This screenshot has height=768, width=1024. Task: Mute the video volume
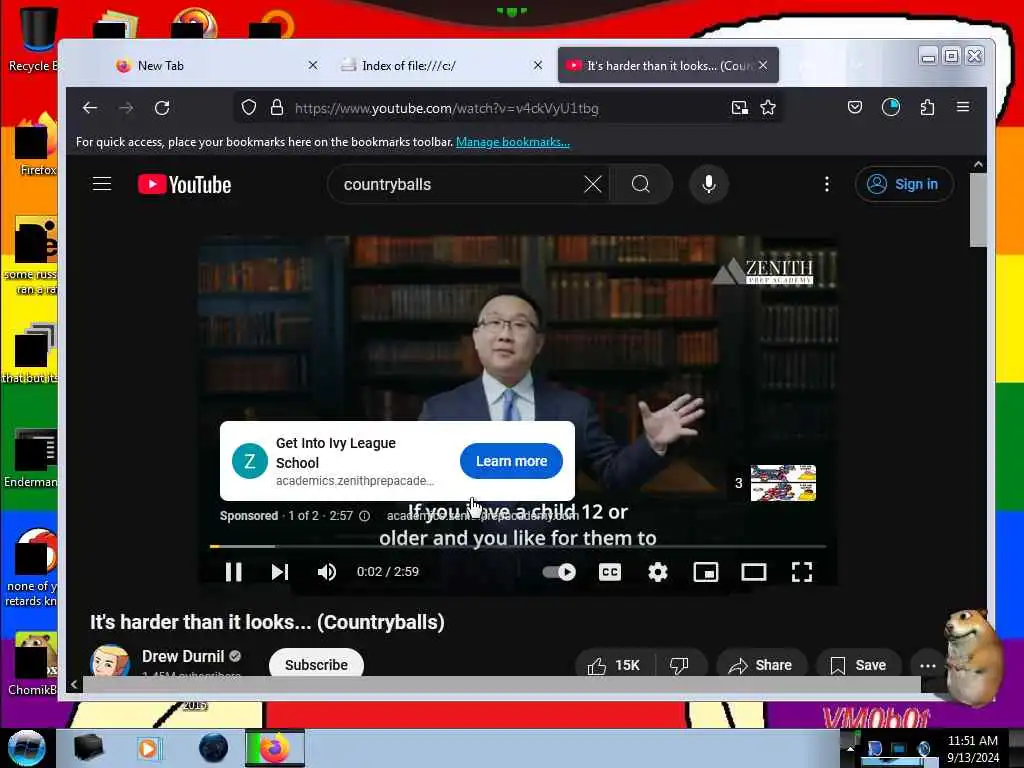coord(327,572)
